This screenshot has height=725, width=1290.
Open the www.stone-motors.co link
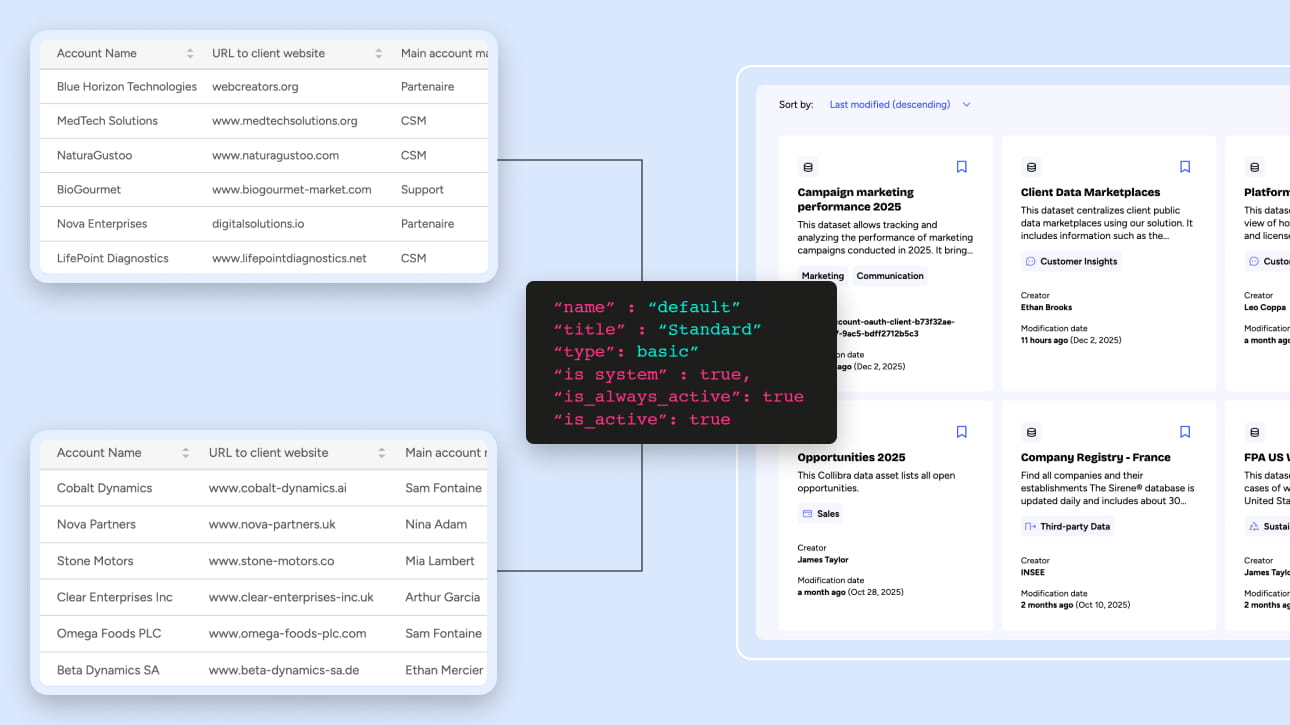point(271,561)
